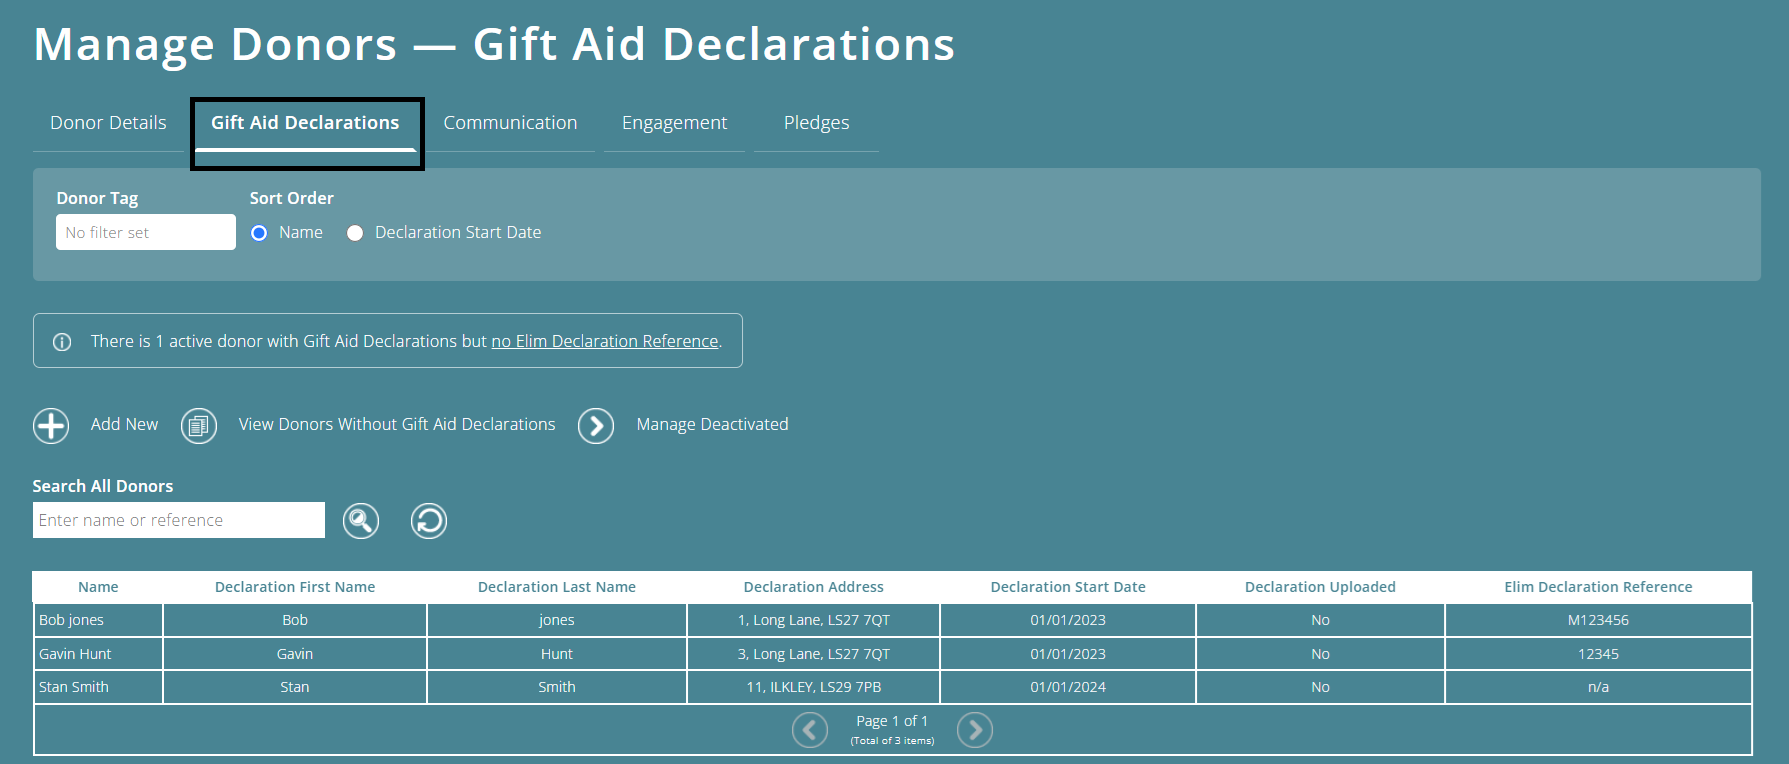Open the Engagement tab

(675, 123)
